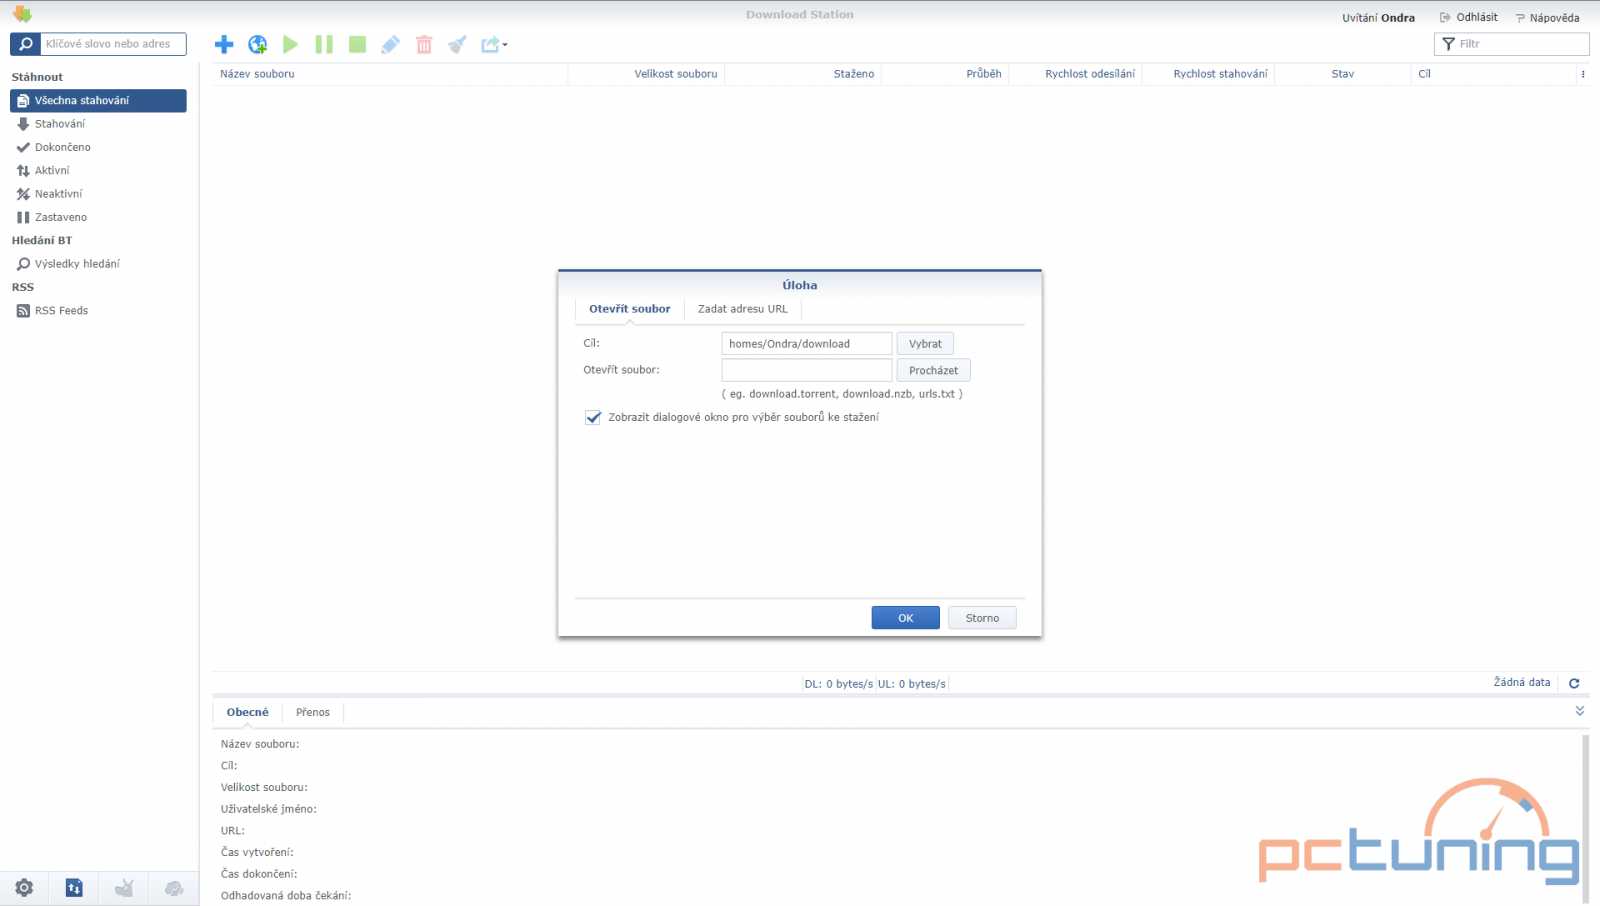Click the details panel vertical scrollbar
This screenshot has height=906, width=1600.
pyautogui.click(x=1585, y=818)
